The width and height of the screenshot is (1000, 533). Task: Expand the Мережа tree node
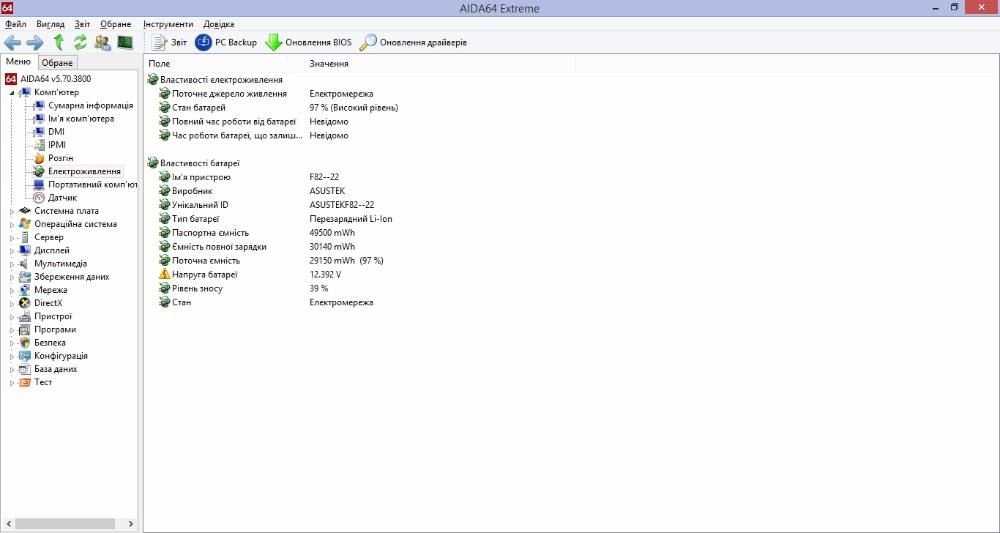pos(12,290)
